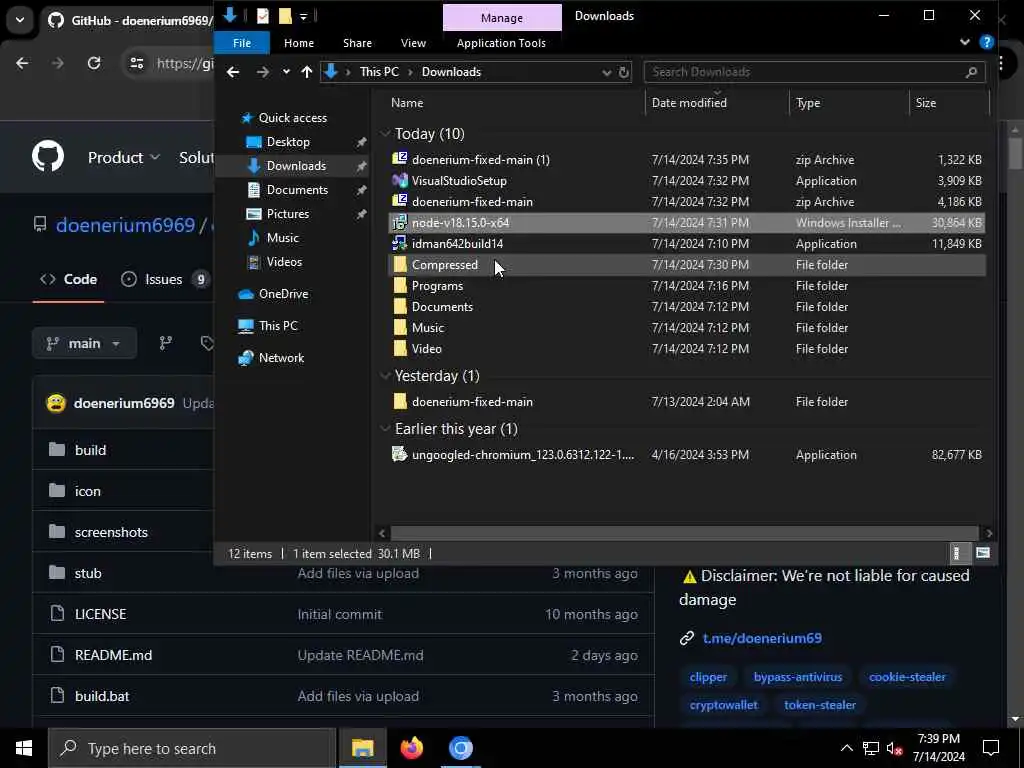Expand the address bar history dropdown
This screenshot has width=1024, height=768.
(606, 72)
